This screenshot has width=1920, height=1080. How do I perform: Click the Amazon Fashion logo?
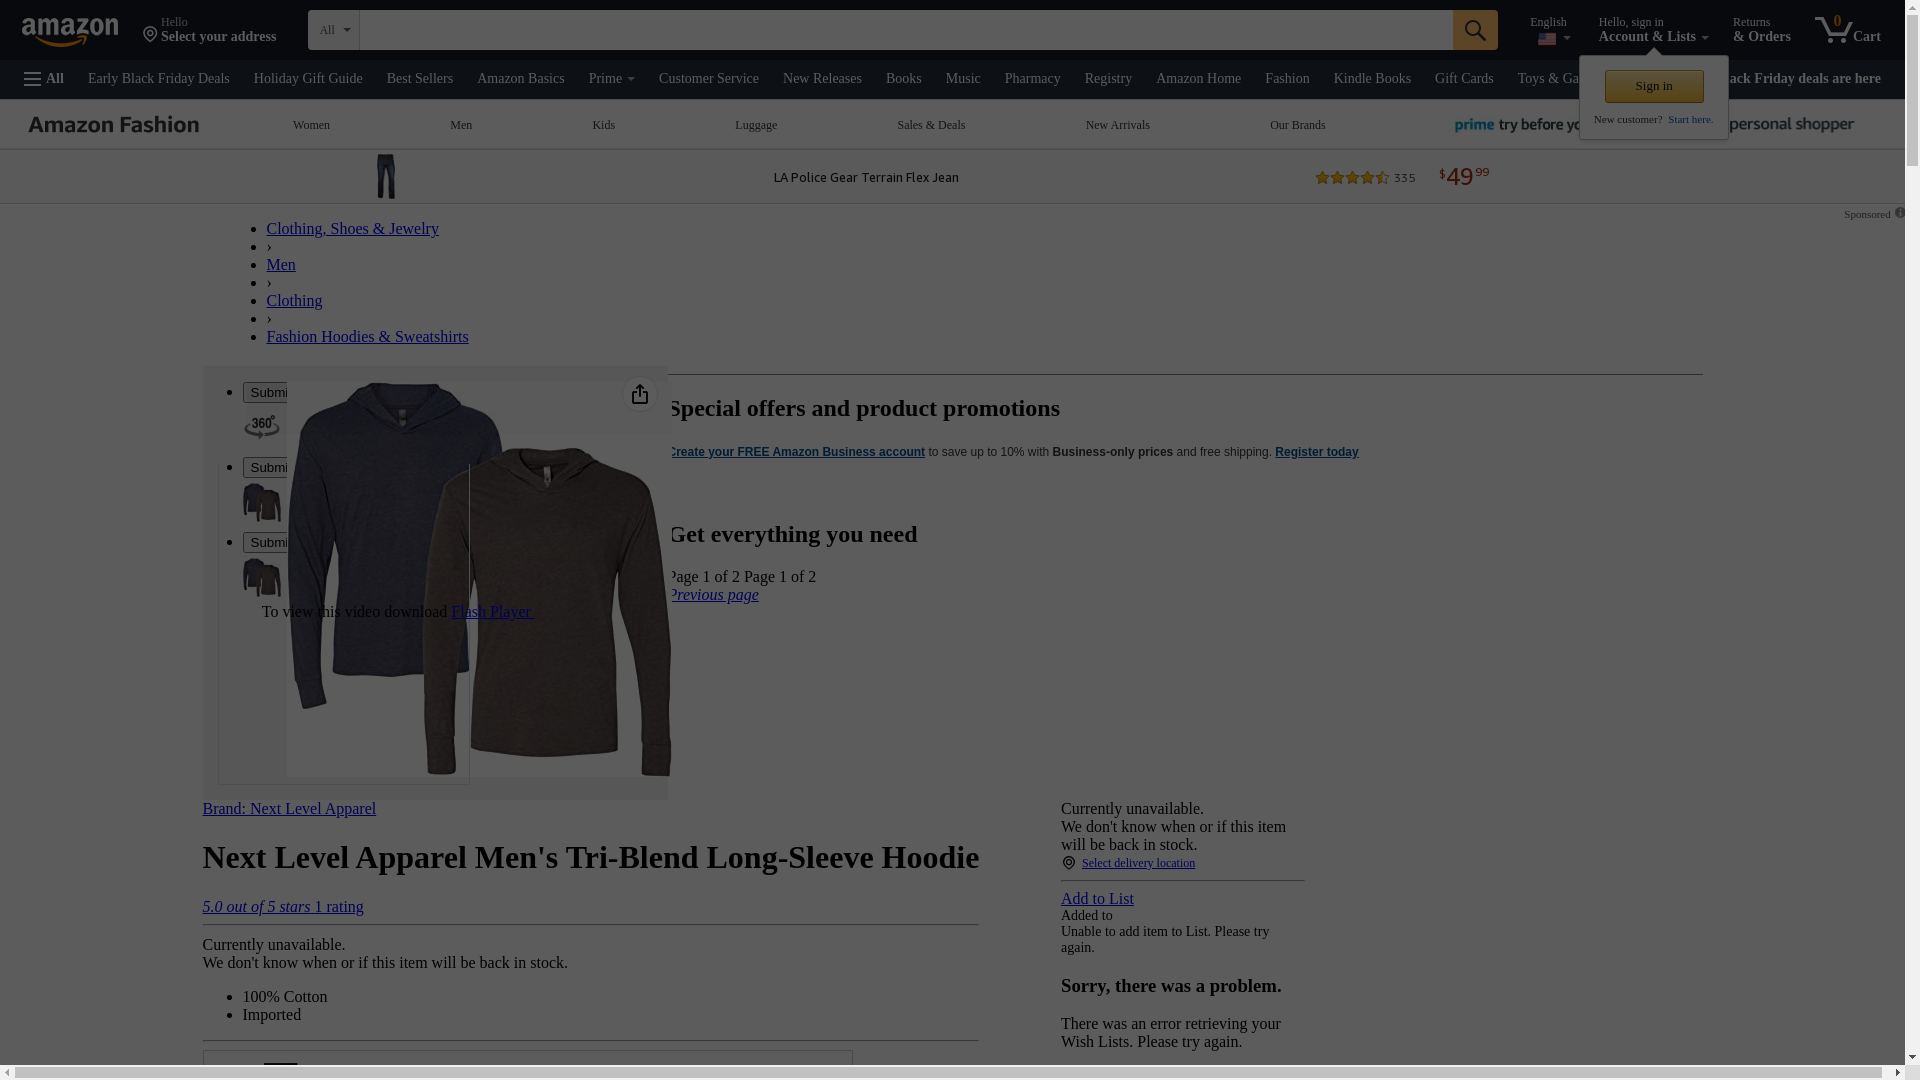(114, 125)
